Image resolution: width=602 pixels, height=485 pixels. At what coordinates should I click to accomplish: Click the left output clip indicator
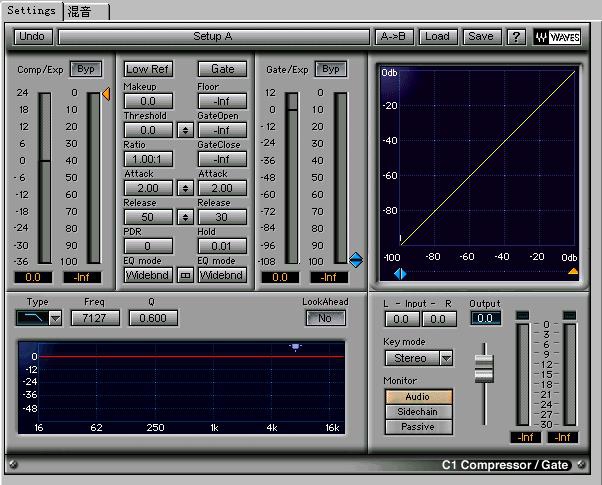(523, 315)
